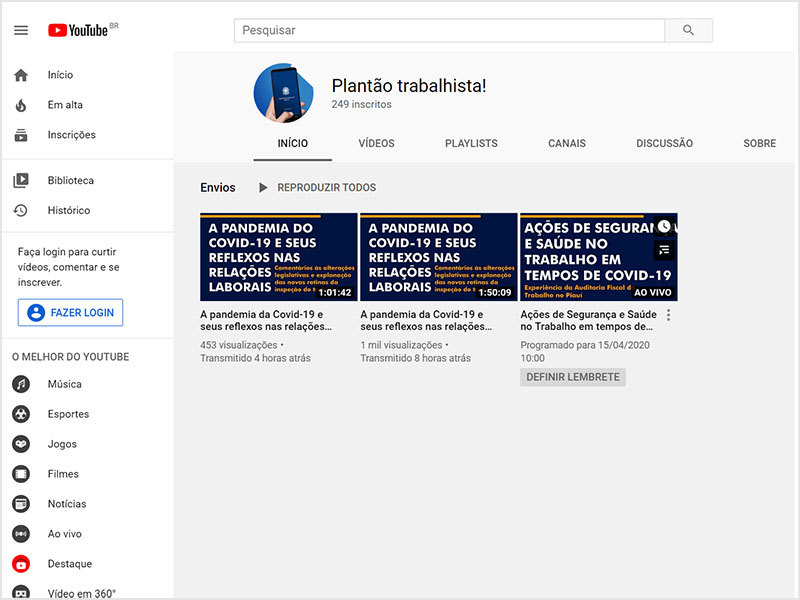Click the Plantão trabalhista channel avatar
This screenshot has width=800, height=600.
point(284,93)
